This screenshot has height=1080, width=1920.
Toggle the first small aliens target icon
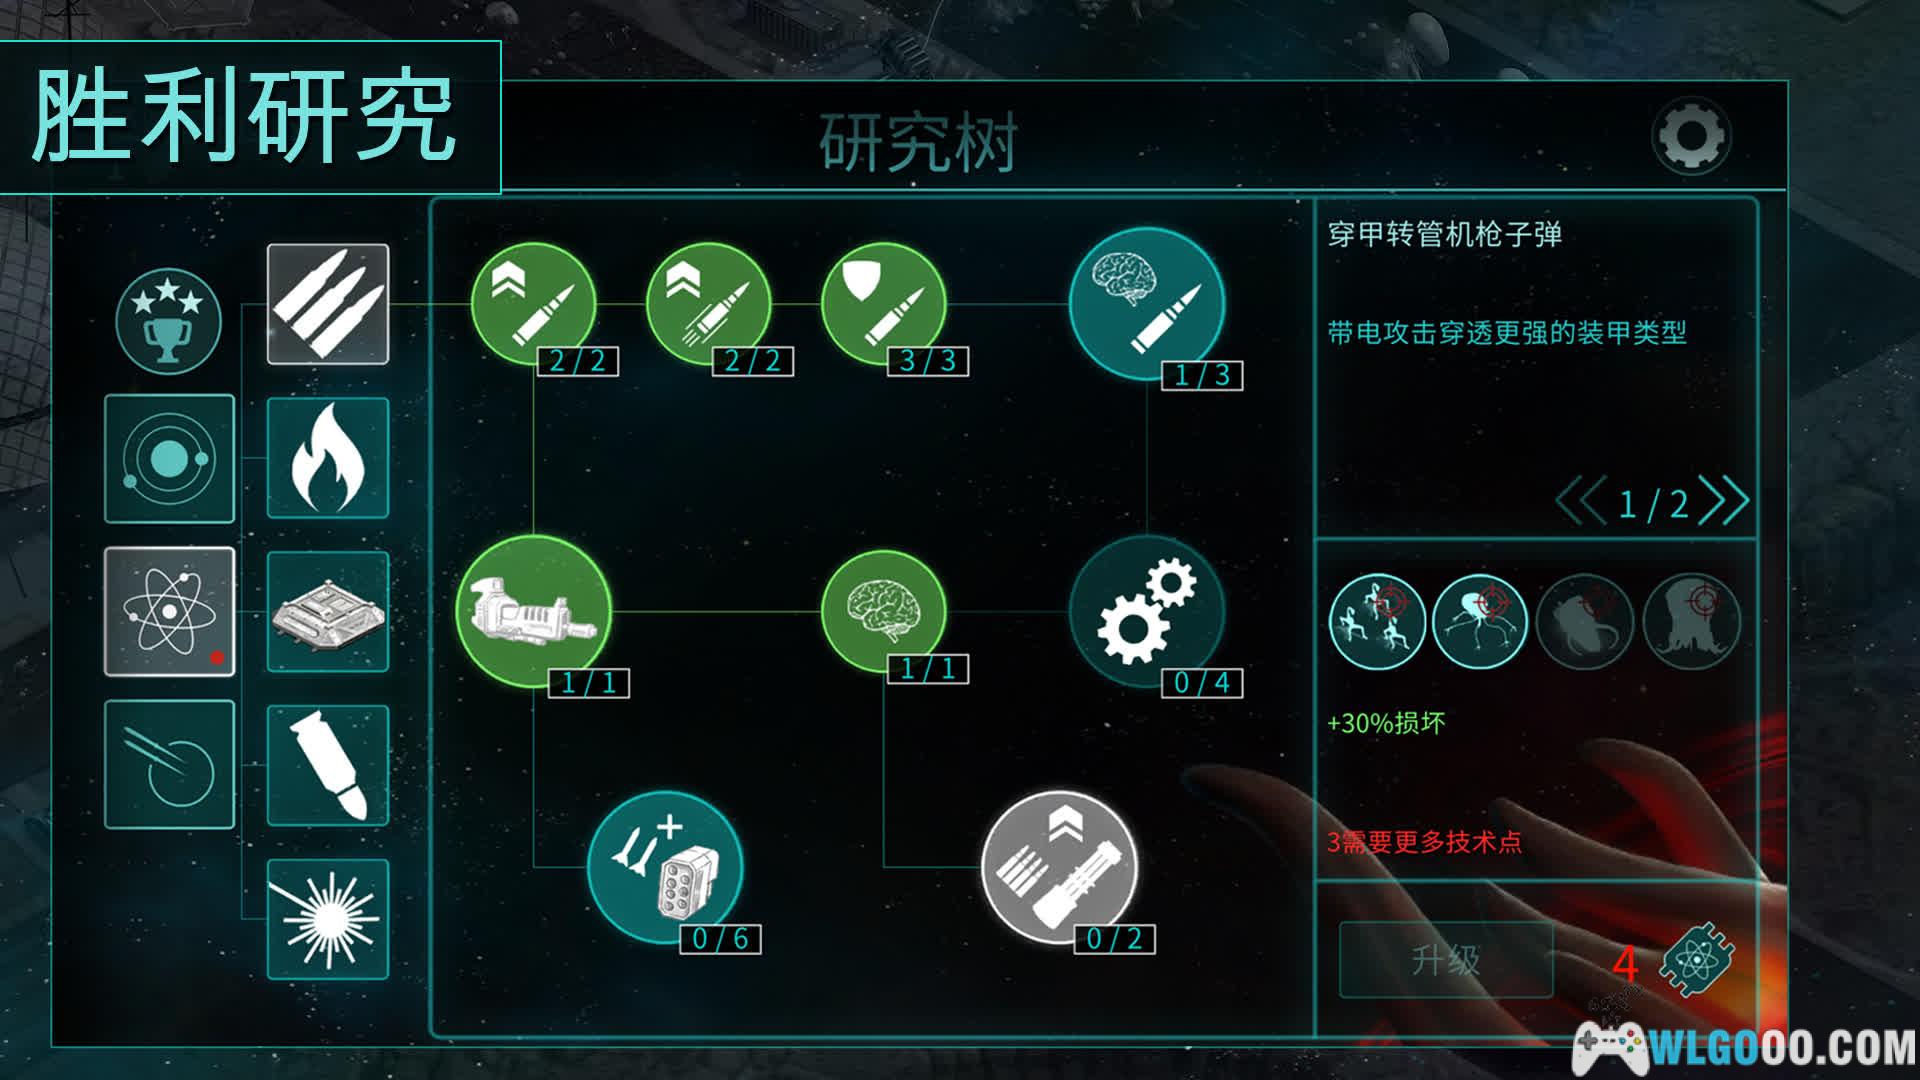(1377, 621)
